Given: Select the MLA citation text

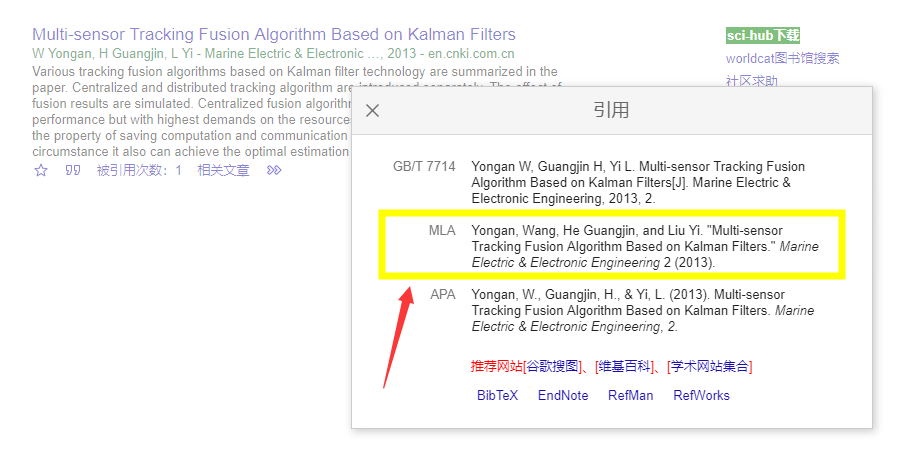Looking at the screenshot, I should tap(645, 246).
